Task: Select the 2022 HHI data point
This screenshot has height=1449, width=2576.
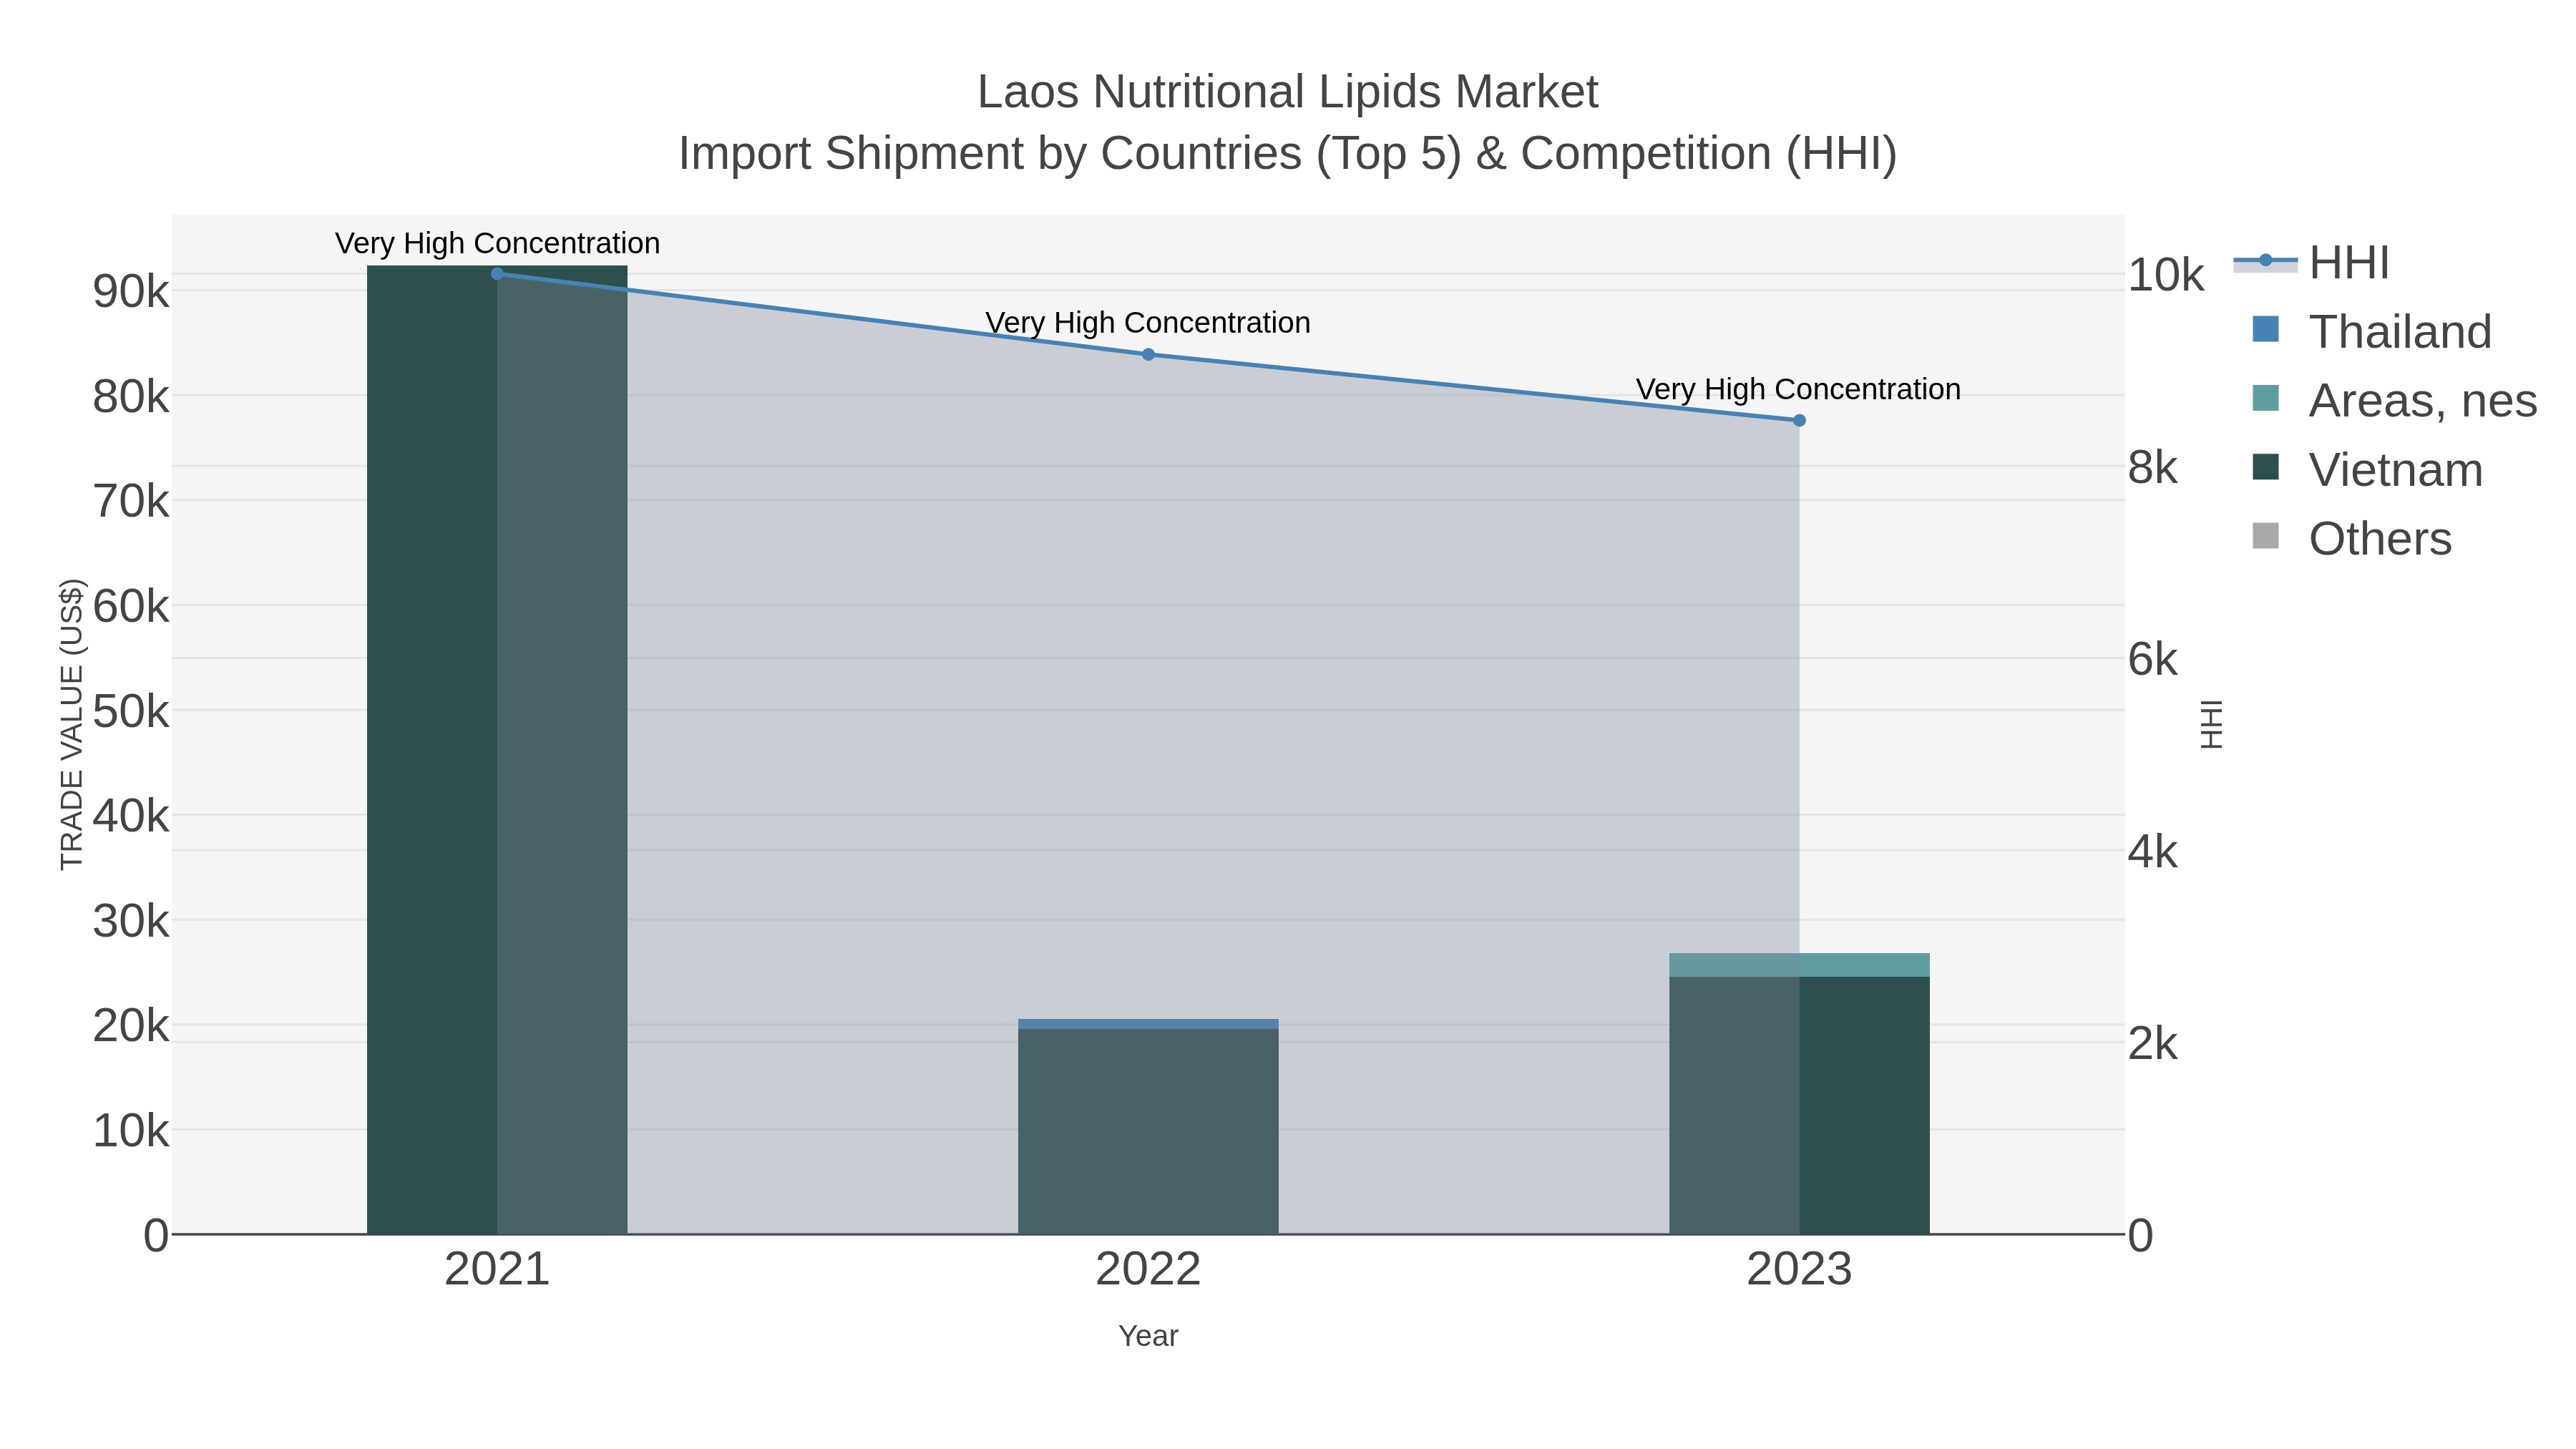Action: 1148,354
